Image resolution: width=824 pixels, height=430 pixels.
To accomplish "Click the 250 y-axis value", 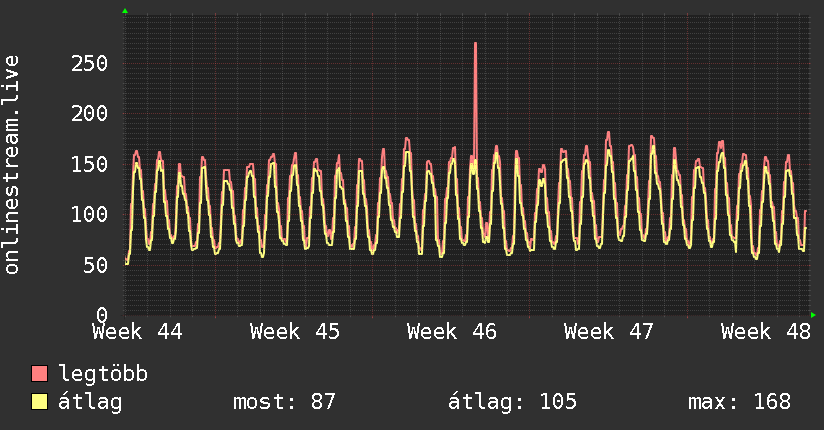I will pyautogui.click(x=89, y=64).
